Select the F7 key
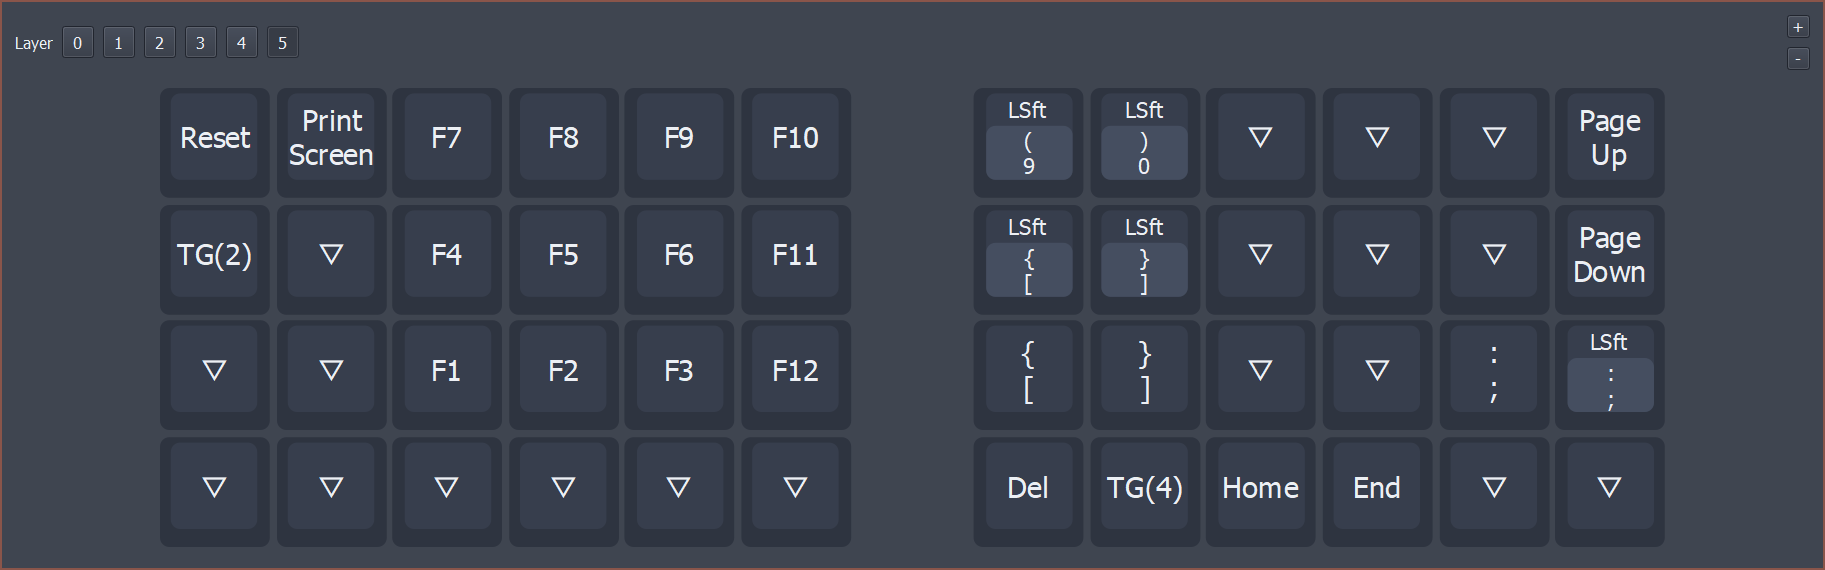1825x570 pixels. coord(446,138)
